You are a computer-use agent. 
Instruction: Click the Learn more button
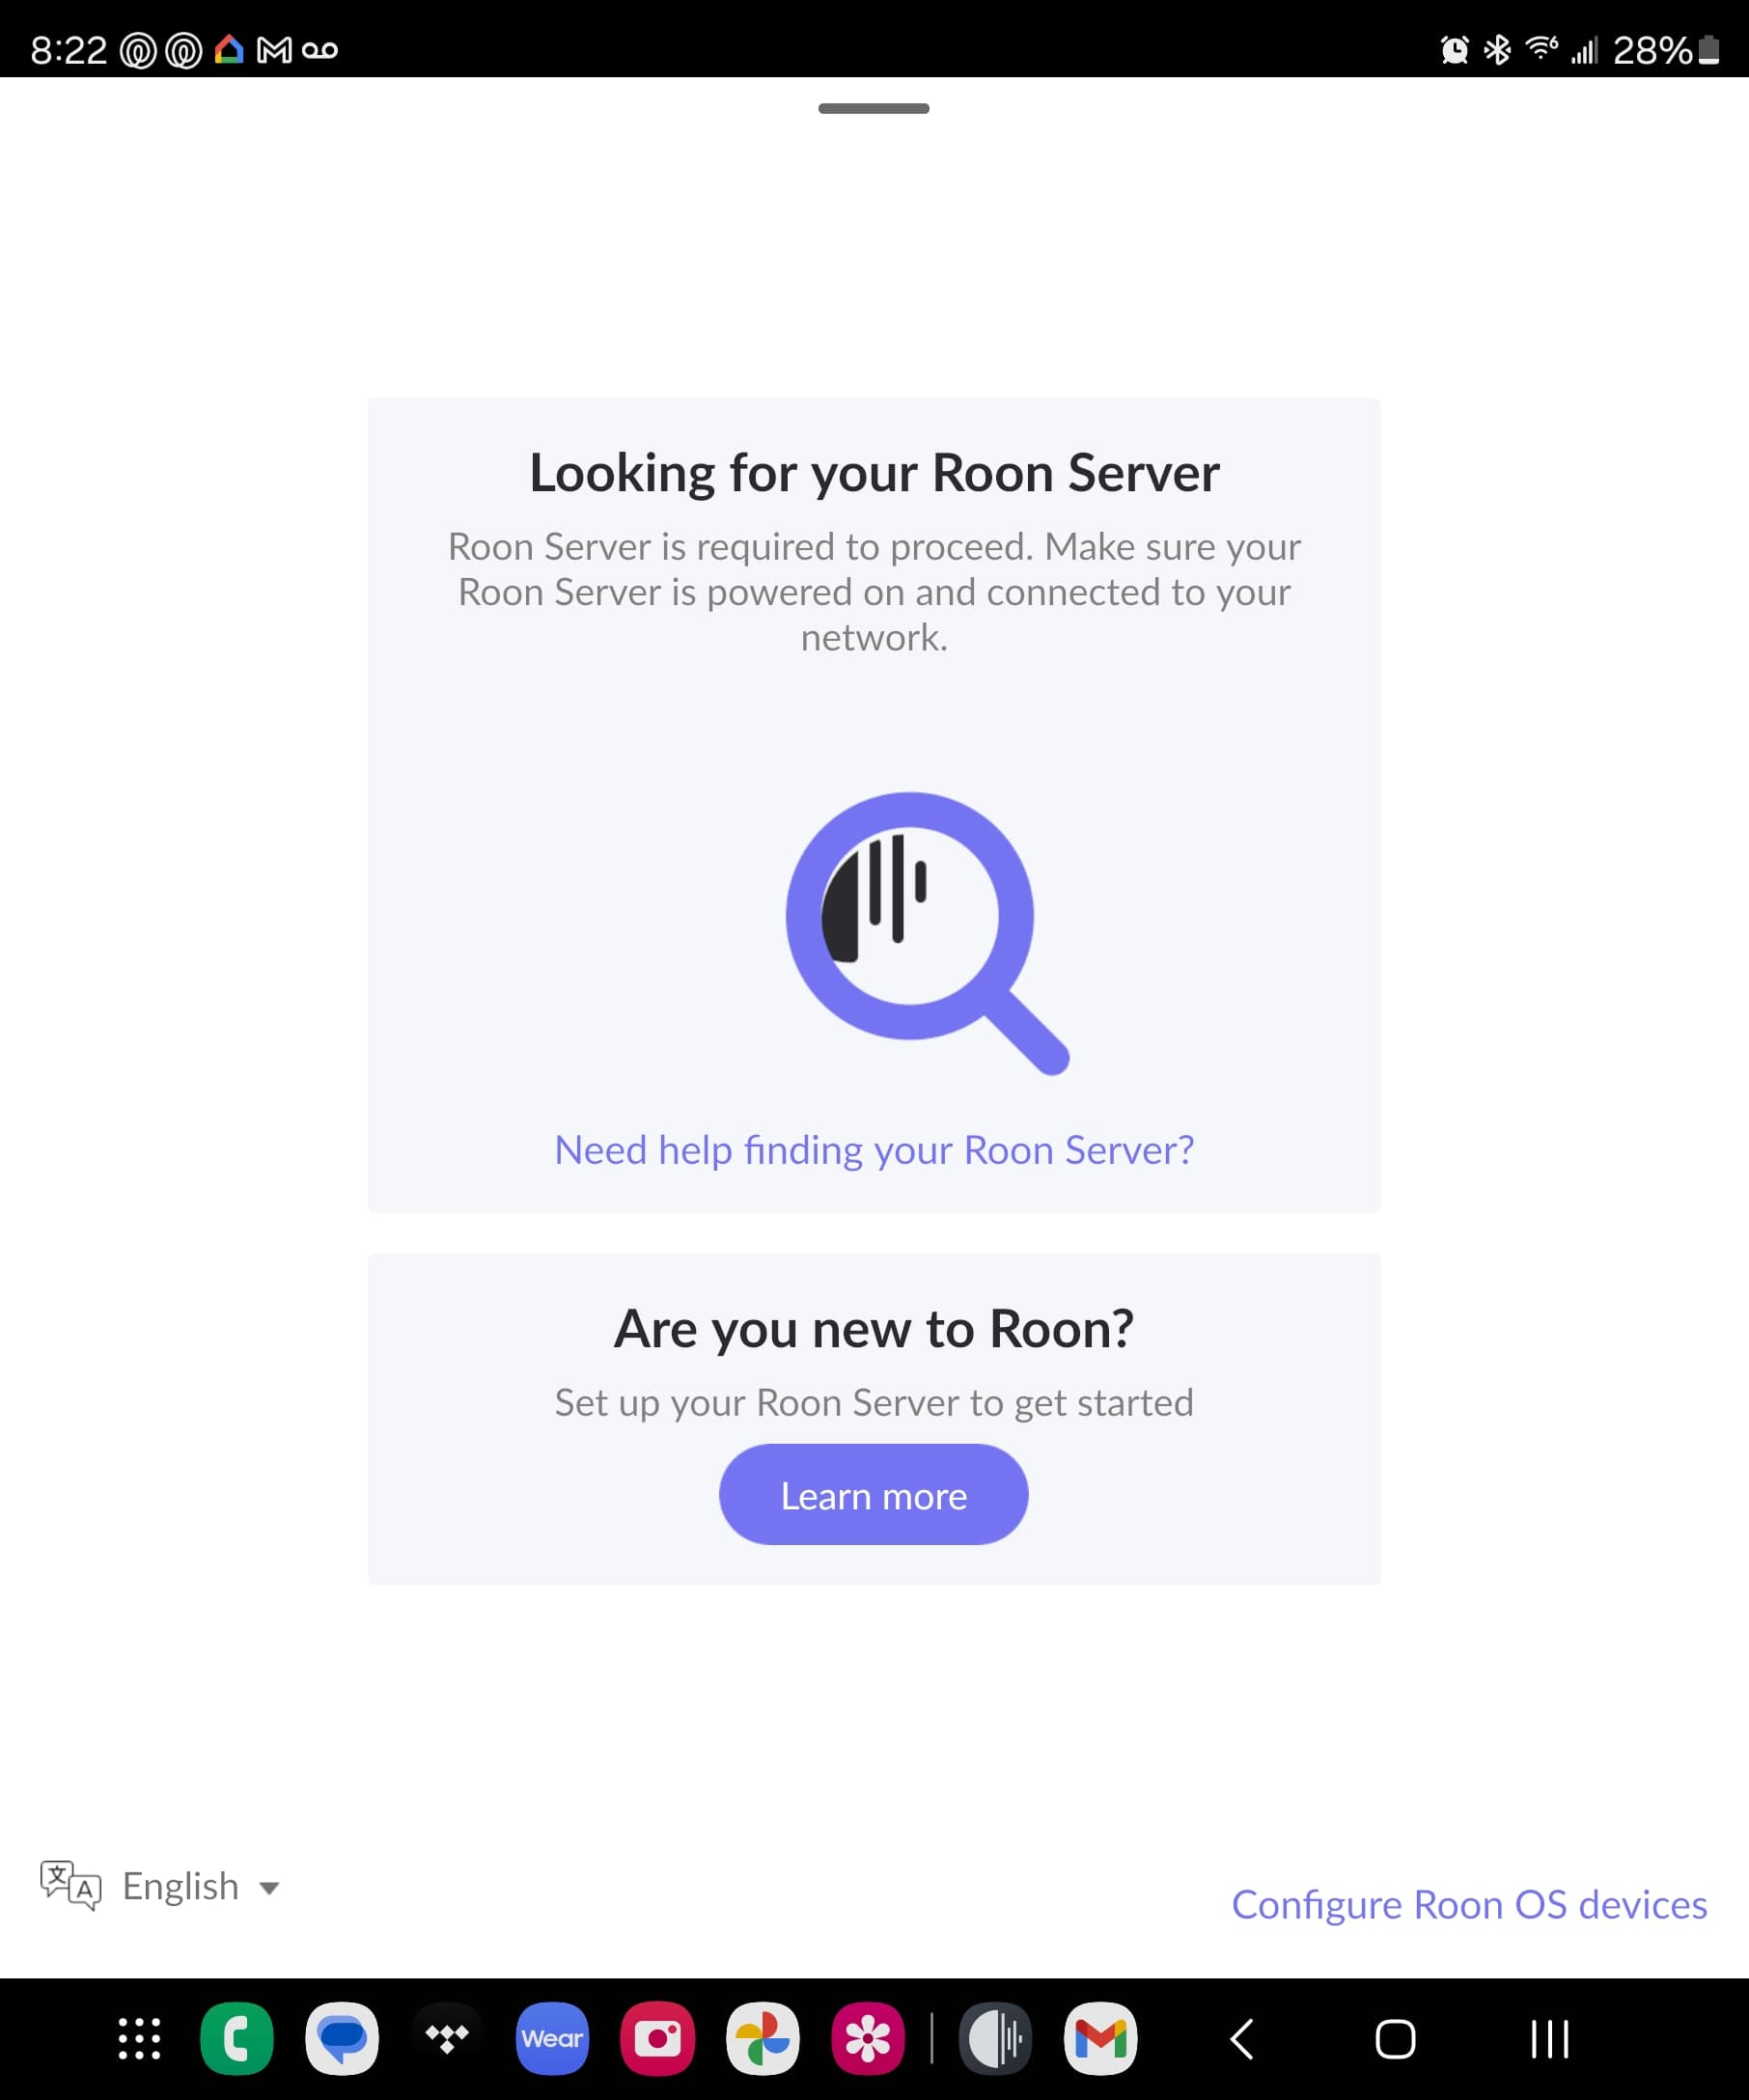click(873, 1494)
